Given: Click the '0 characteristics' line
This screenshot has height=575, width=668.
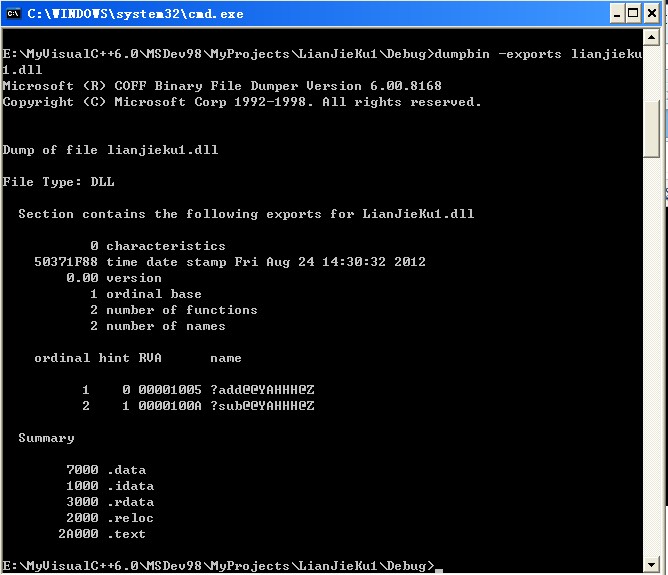Looking at the screenshot, I should coord(158,246).
